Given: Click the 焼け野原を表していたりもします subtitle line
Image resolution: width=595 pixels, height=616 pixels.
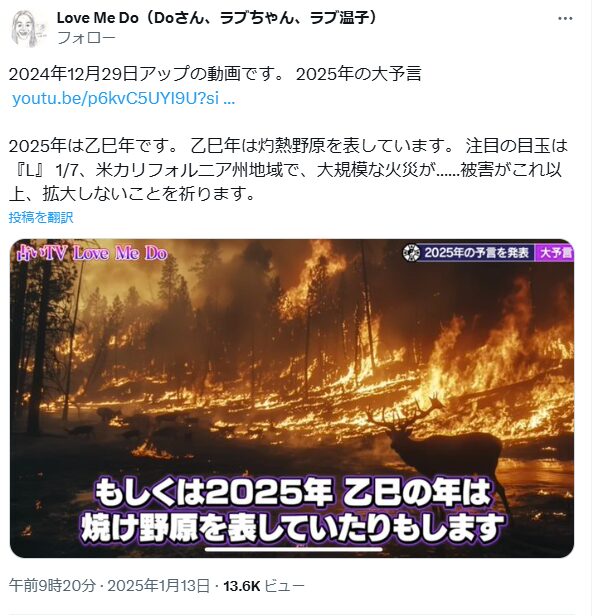Looking at the screenshot, I should (292, 527).
